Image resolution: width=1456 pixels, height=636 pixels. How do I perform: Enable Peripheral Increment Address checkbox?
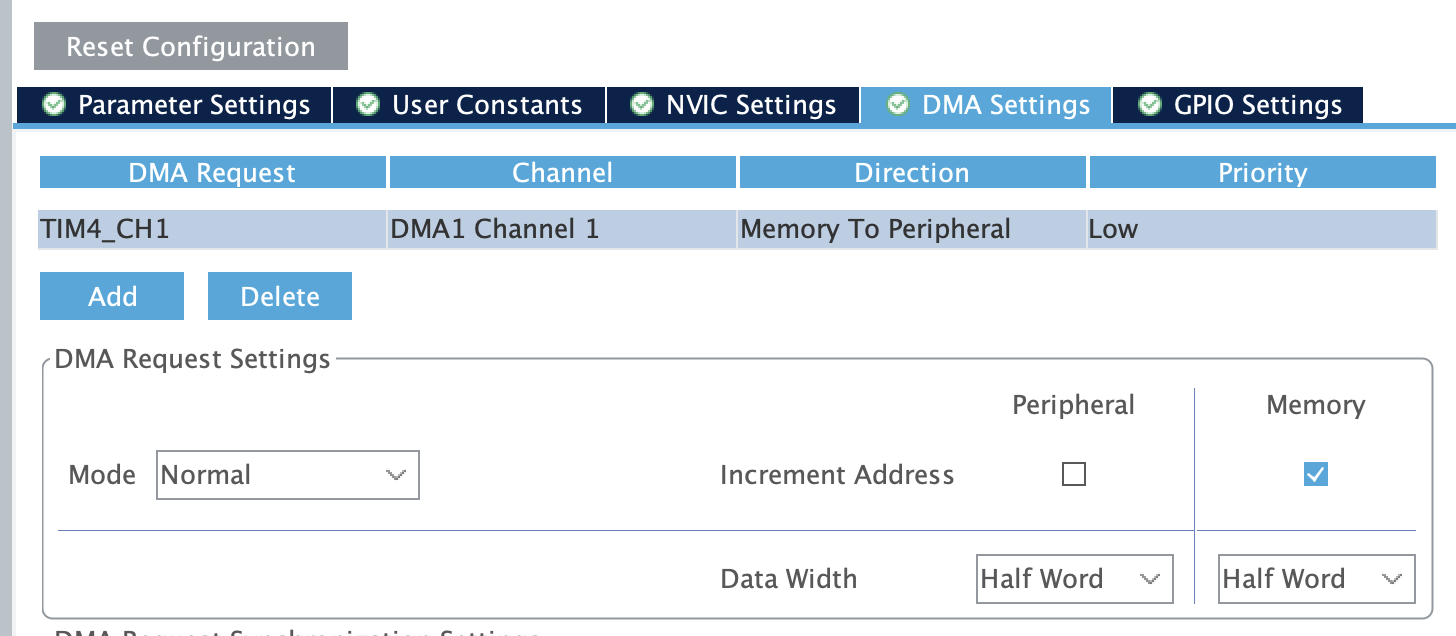pyautogui.click(x=1074, y=474)
